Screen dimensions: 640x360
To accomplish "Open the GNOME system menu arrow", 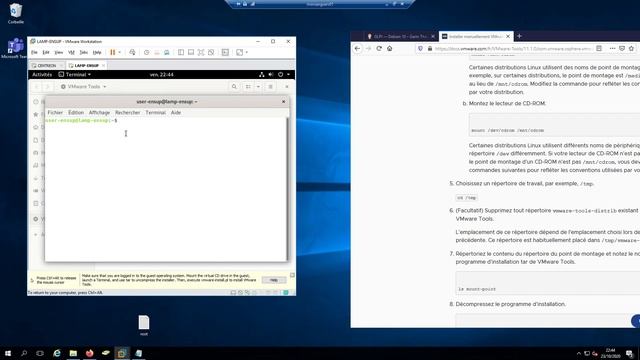I will (288, 75).
